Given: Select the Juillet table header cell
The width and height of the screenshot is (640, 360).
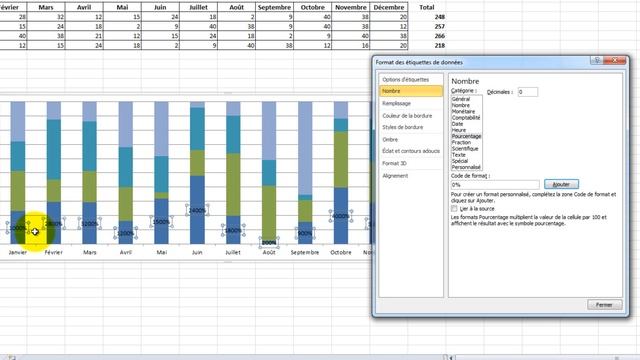Looking at the screenshot, I should coord(198,7).
